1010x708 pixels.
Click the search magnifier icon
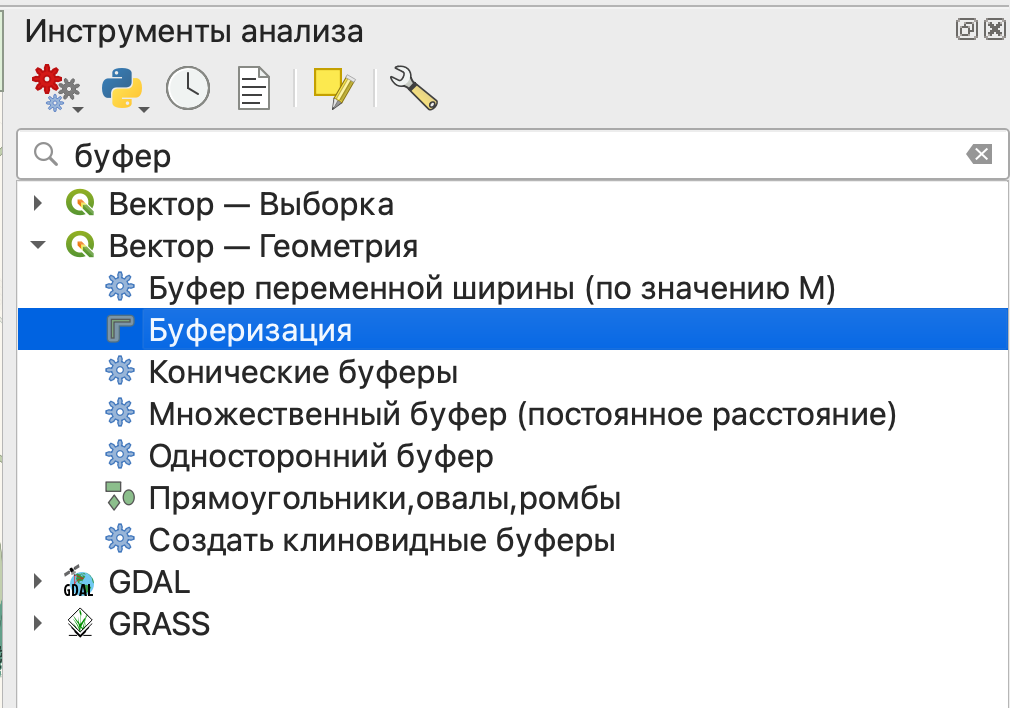(x=46, y=155)
